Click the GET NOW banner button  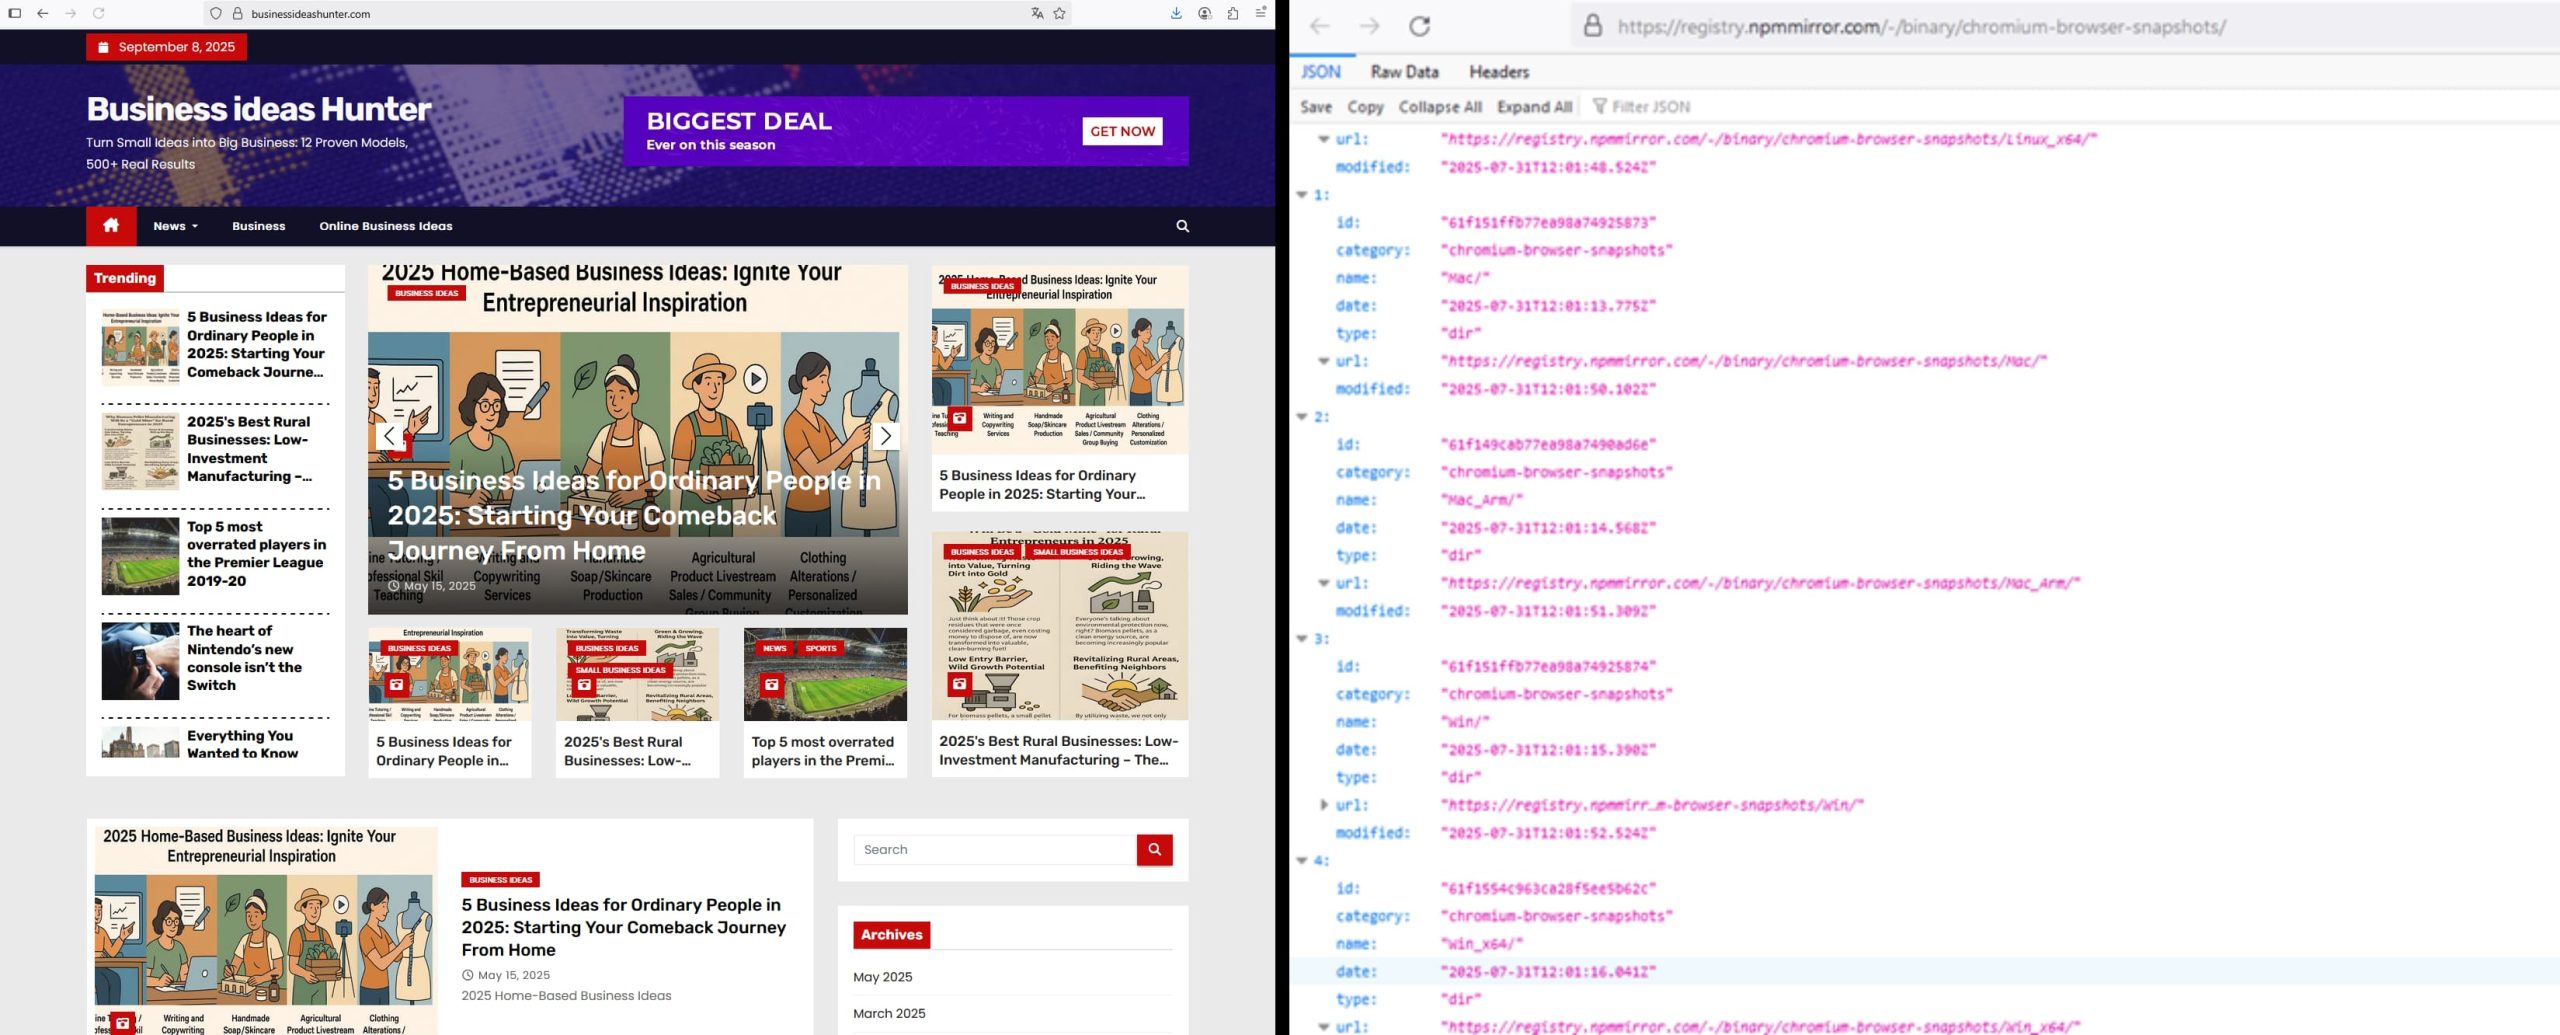tap(1121, 131)
